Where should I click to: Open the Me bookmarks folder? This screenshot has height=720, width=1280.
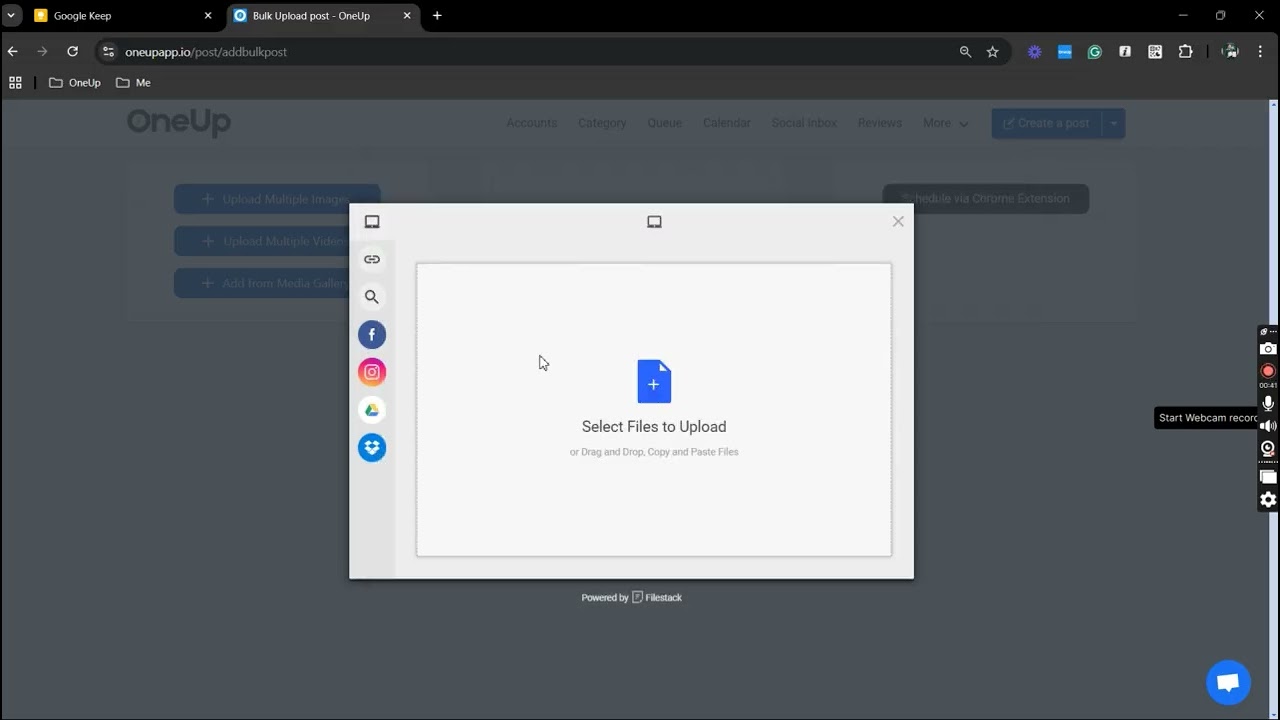tap(133, 83)
